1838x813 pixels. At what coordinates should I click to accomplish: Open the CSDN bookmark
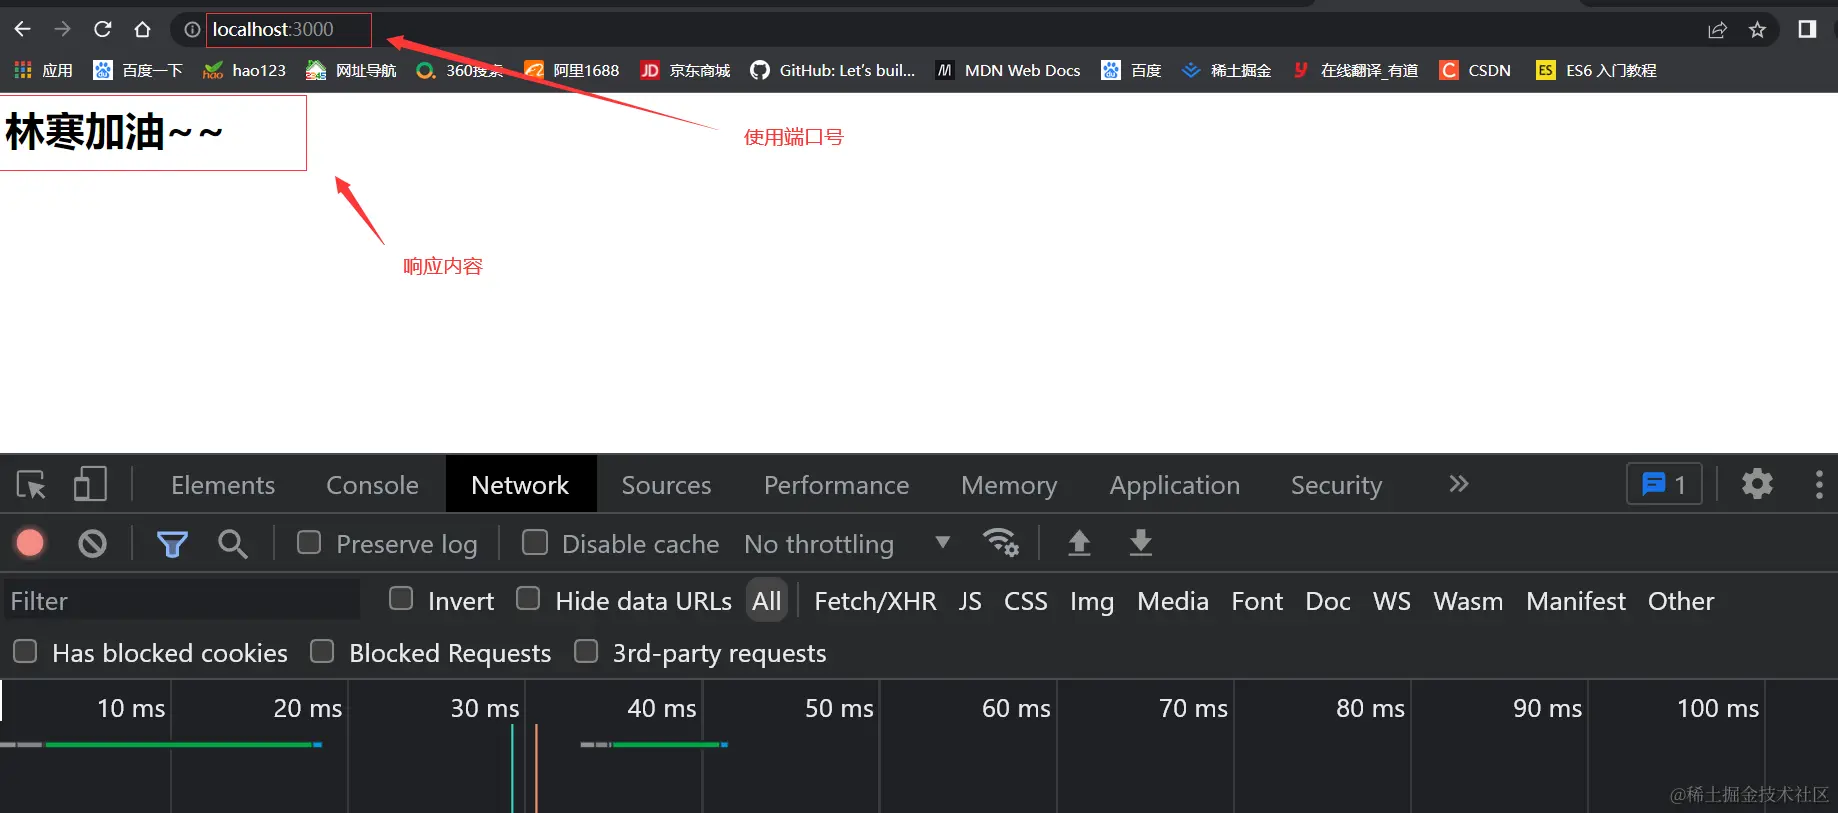pos(1475,70)
